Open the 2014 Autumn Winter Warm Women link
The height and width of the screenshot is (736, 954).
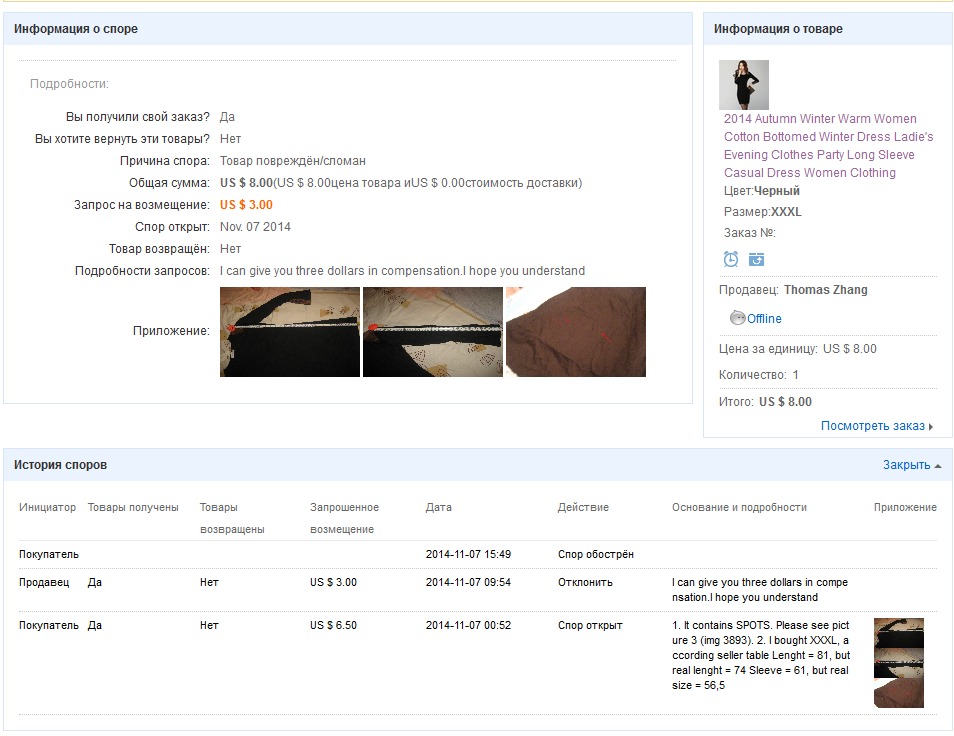828,145
